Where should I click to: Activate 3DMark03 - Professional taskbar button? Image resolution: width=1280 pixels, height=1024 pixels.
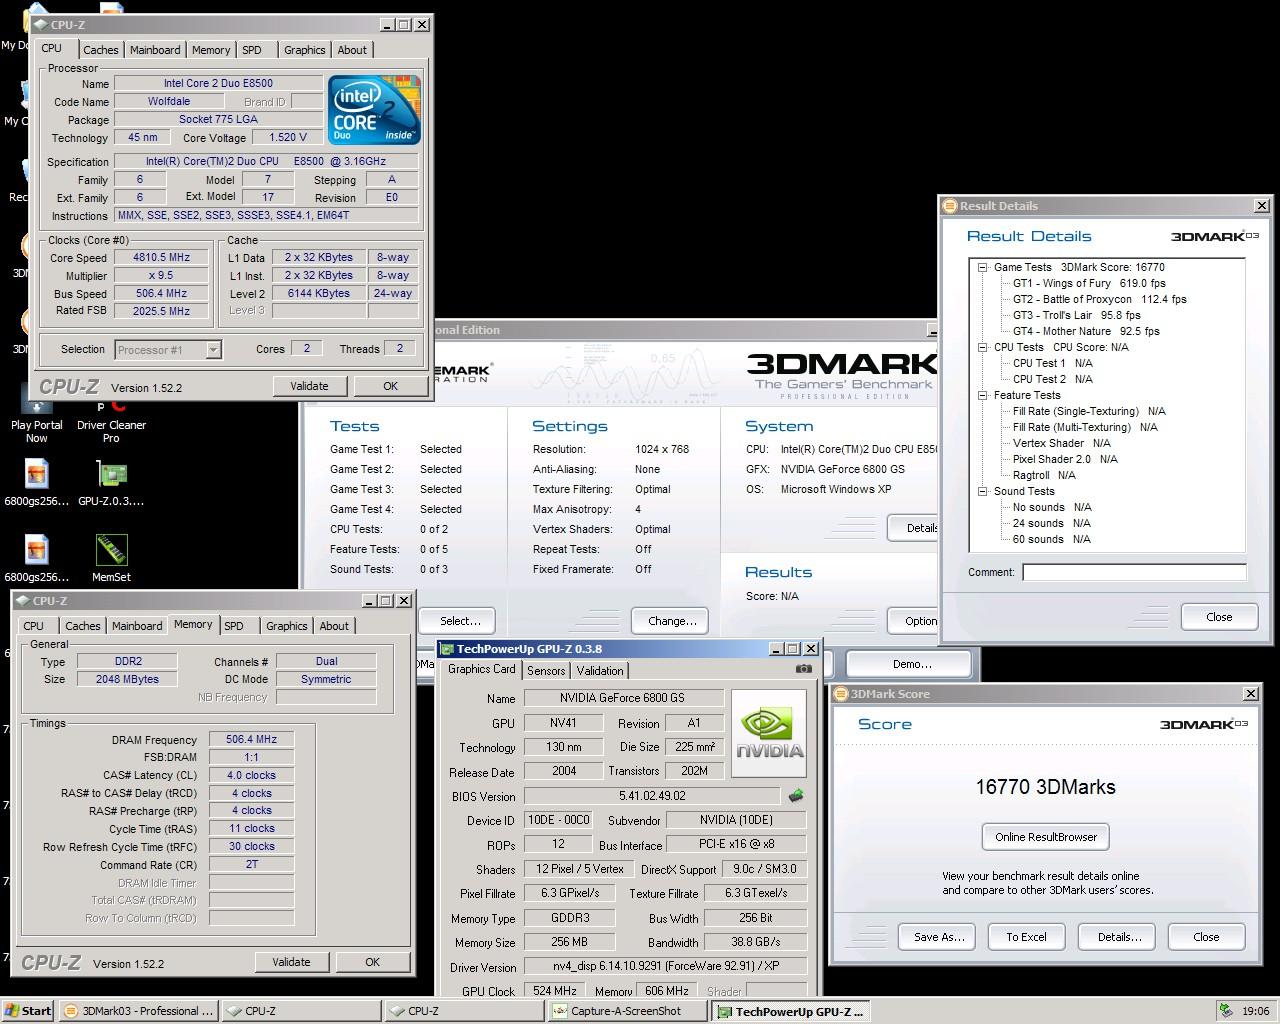139,1011
